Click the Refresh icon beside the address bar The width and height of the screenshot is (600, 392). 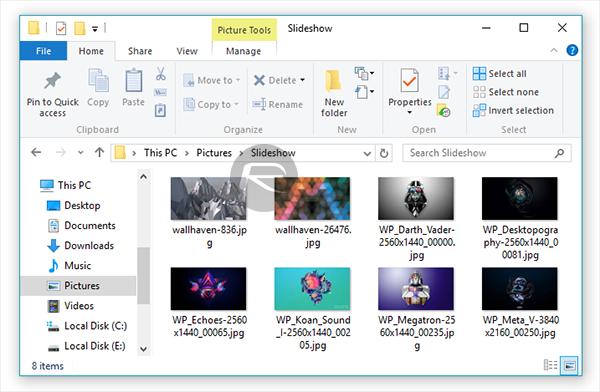384,153
